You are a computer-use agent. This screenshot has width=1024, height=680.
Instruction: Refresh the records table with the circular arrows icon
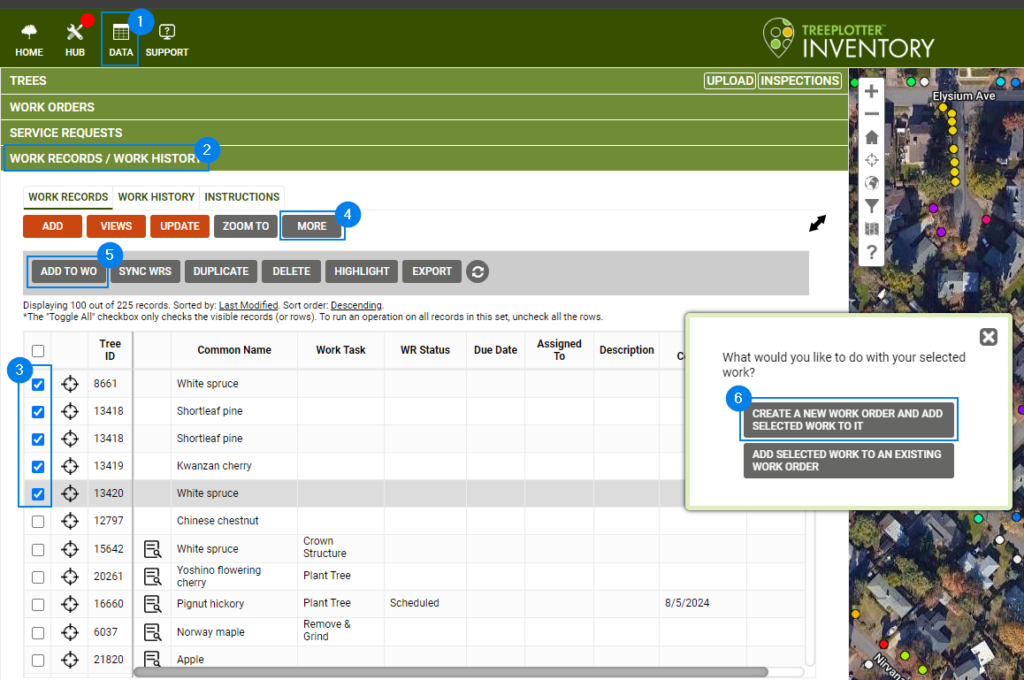pos(477,271)
